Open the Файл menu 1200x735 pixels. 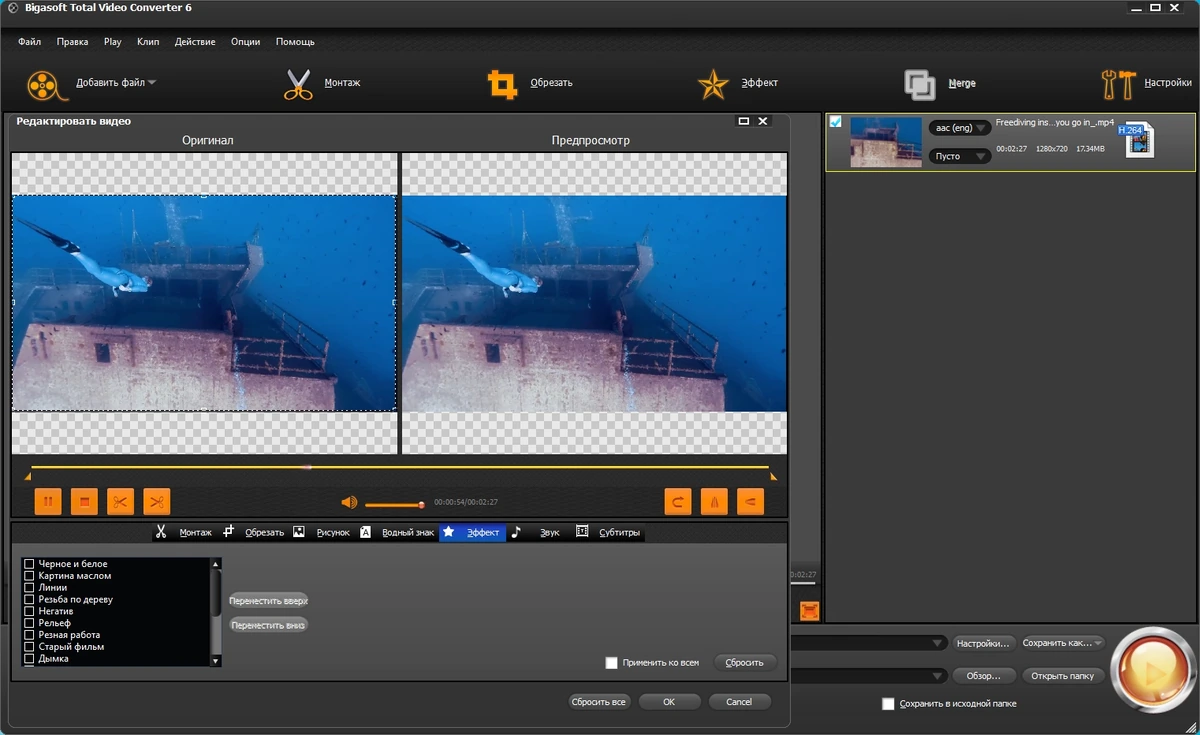point(29,42)
